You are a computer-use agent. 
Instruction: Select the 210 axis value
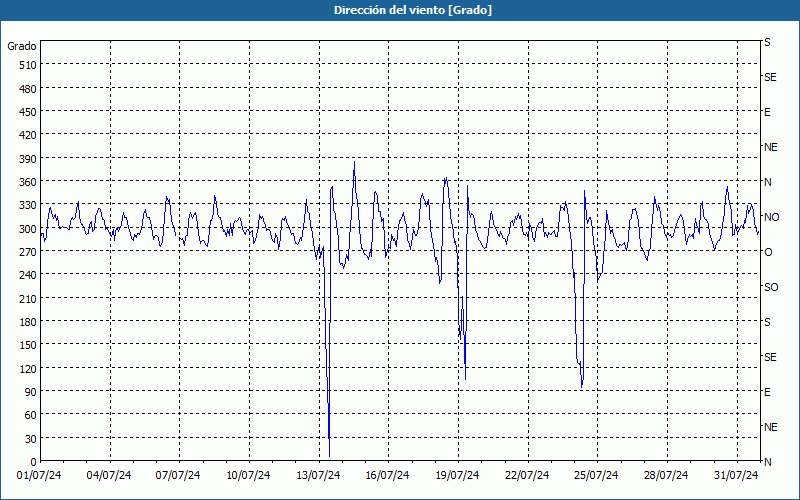28,299
